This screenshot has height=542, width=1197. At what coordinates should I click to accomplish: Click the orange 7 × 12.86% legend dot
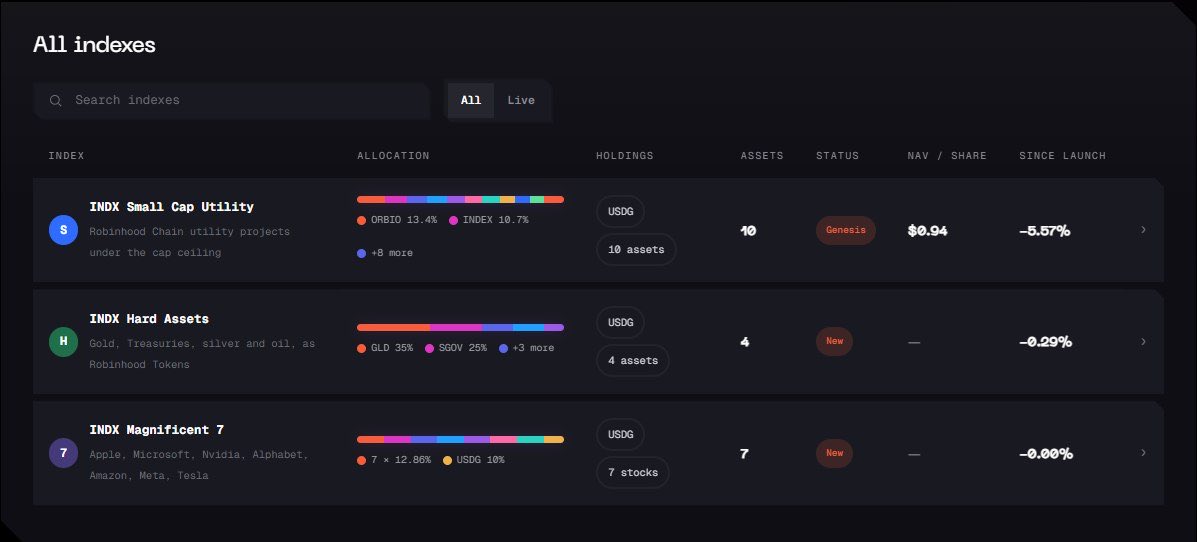coord(362,460)
